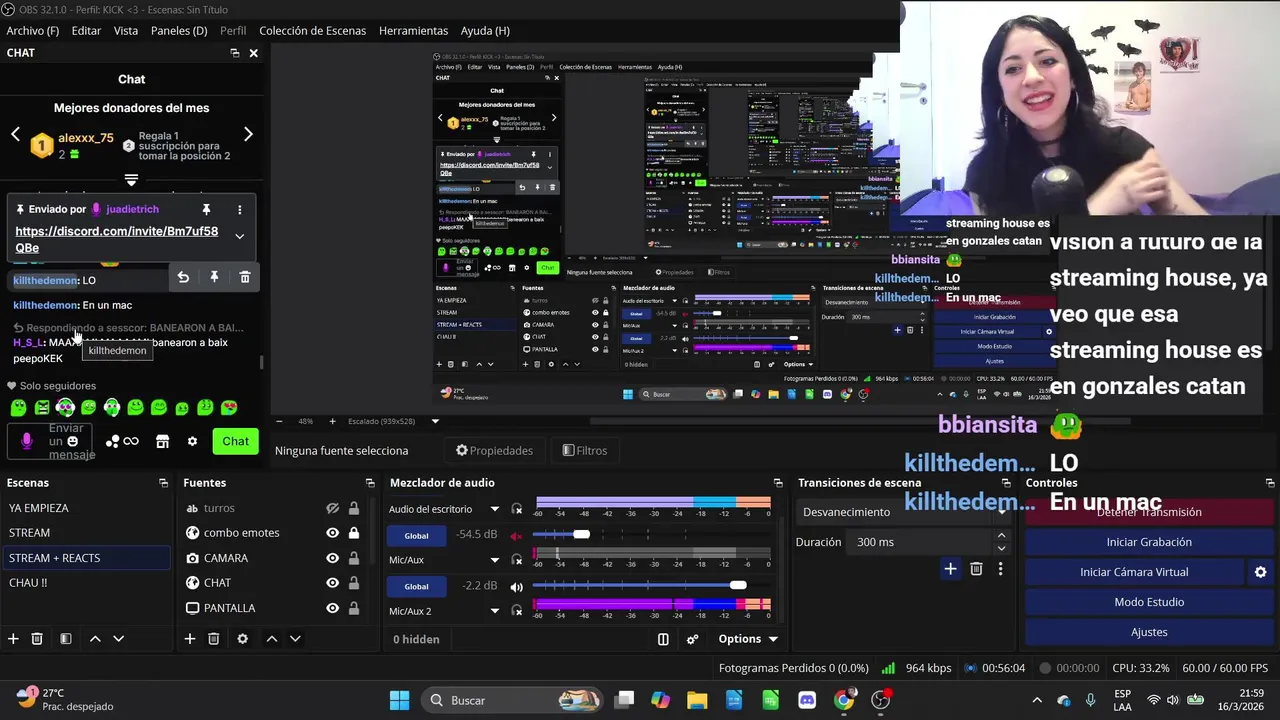Open source properties gear in Fuentes toolbar
Image resolution: width=1280 pixels, height=720 pixels.
[242, 639]
